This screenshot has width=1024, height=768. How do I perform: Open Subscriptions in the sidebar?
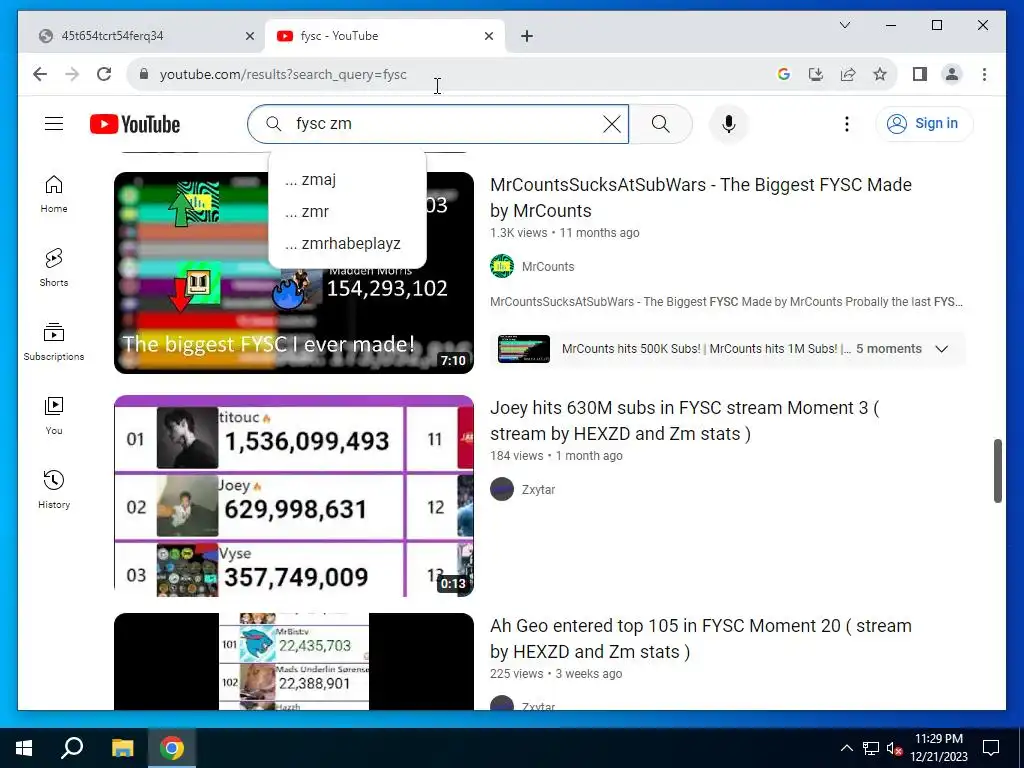[54, 342]
